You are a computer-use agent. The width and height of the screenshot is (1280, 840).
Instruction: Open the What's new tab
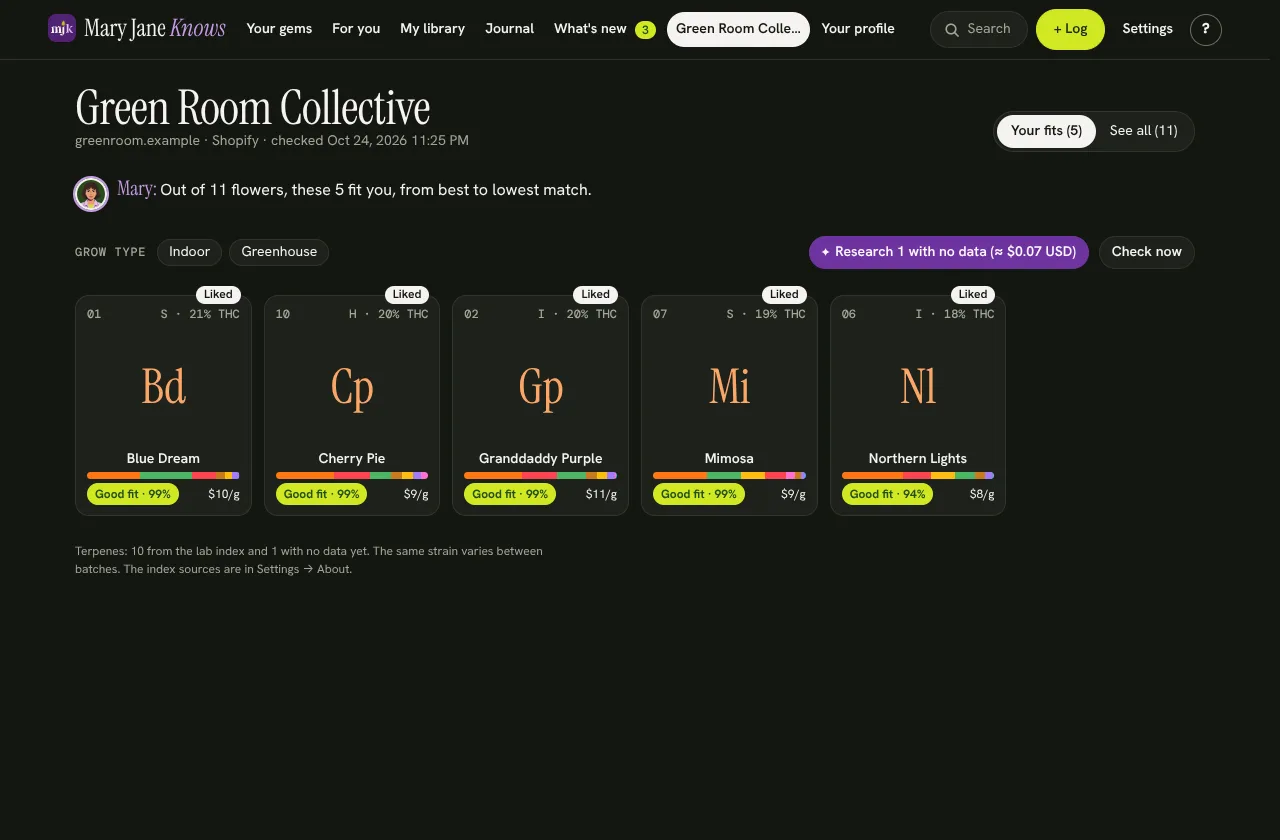(x=604, y=29)
